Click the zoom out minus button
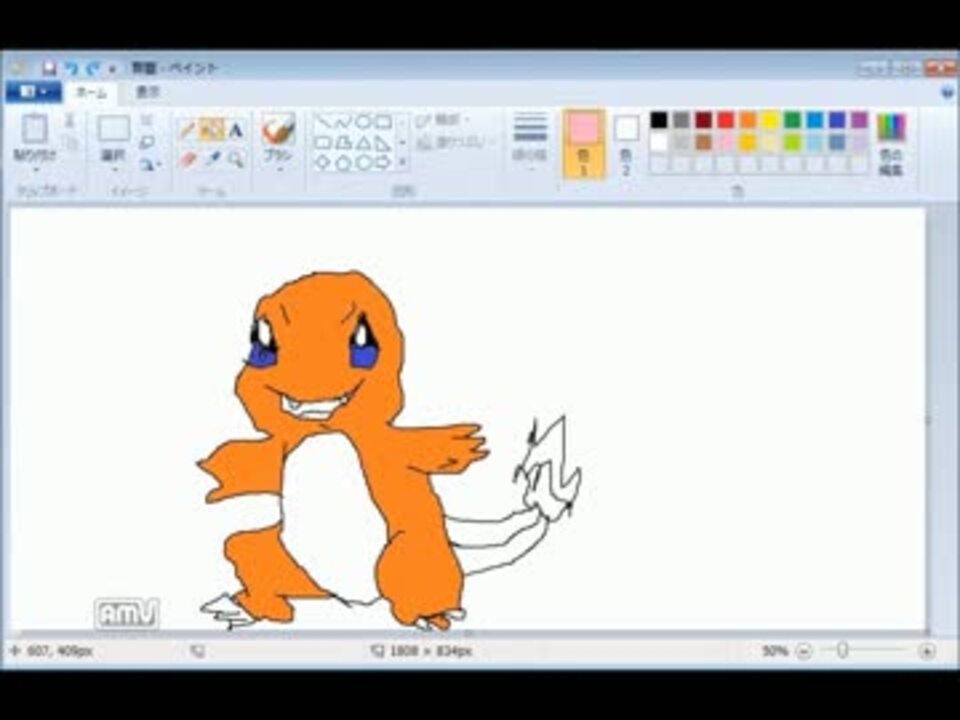Screen dimensions: 960x720 (x=804, y=651)
